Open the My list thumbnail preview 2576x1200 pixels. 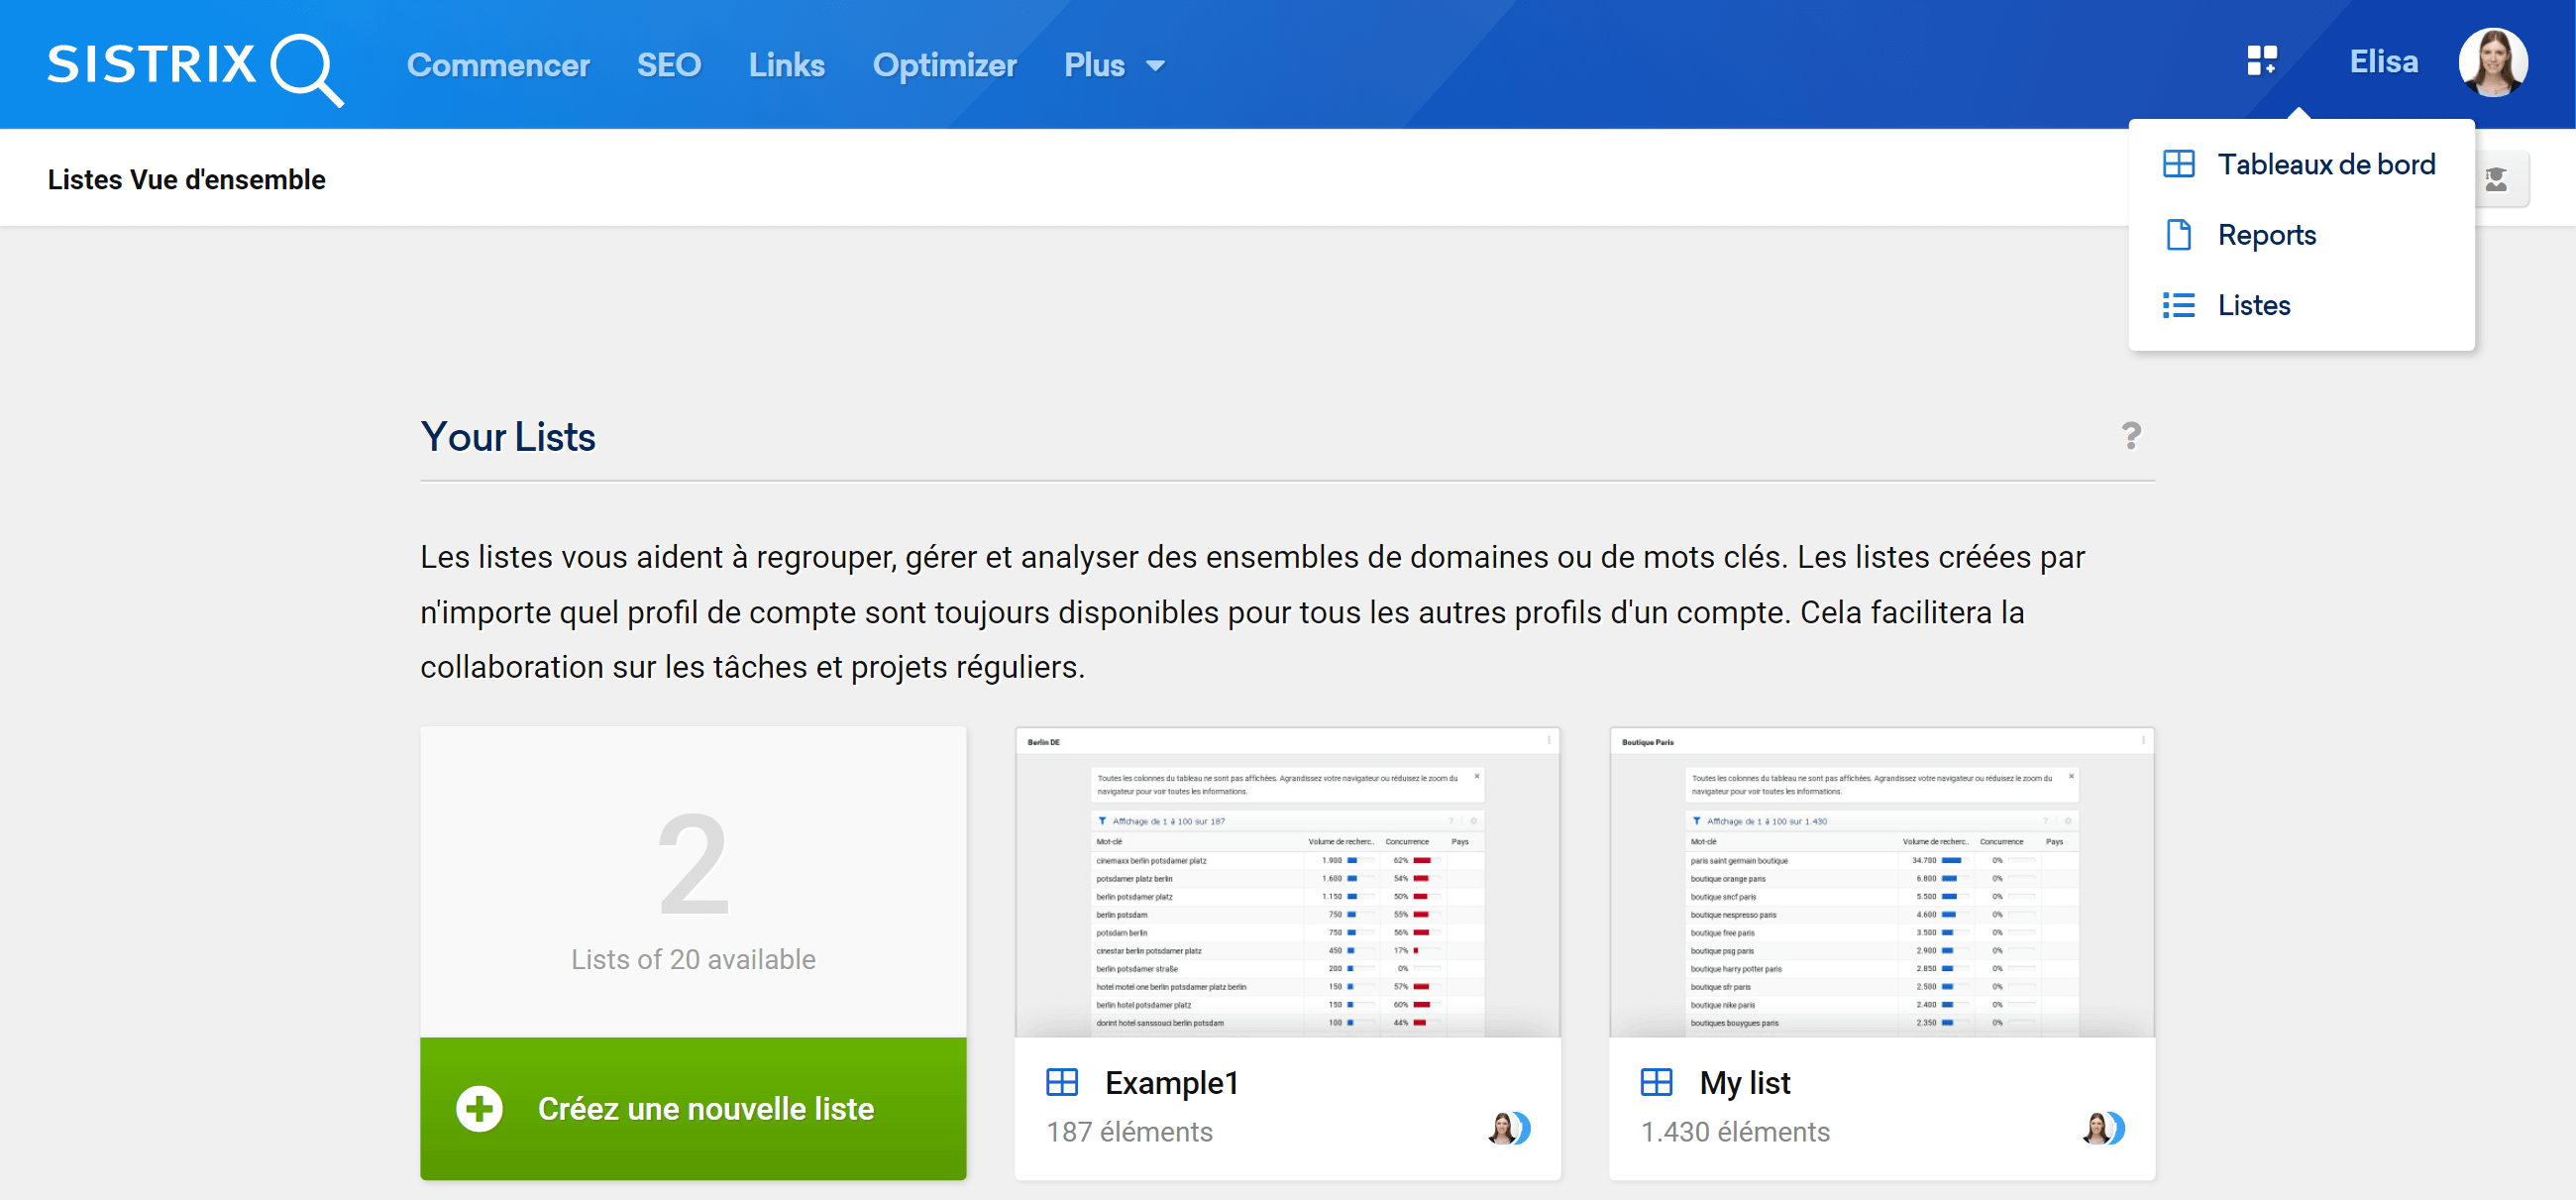coord(1881,882)
